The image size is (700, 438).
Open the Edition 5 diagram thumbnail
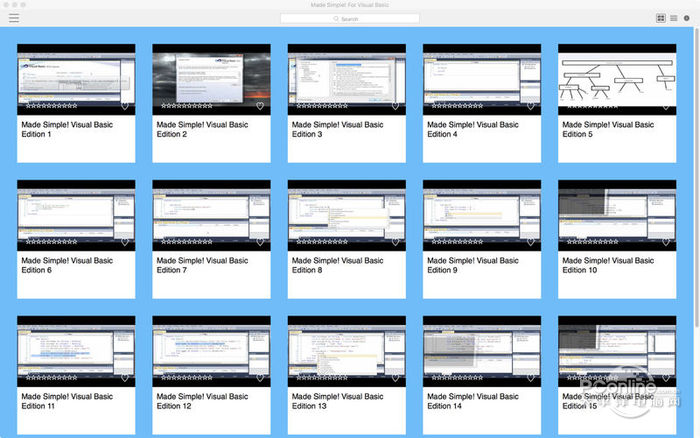(617, 78)
